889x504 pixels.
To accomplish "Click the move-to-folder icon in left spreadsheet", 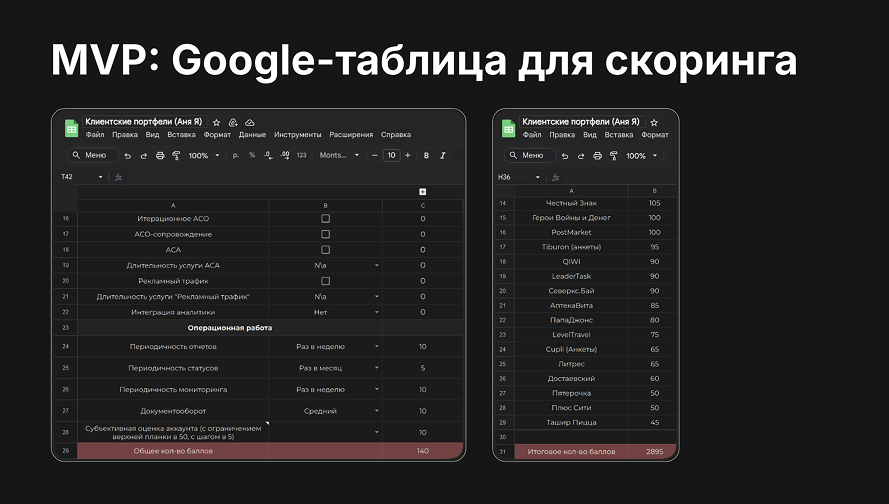I will 233,122.
